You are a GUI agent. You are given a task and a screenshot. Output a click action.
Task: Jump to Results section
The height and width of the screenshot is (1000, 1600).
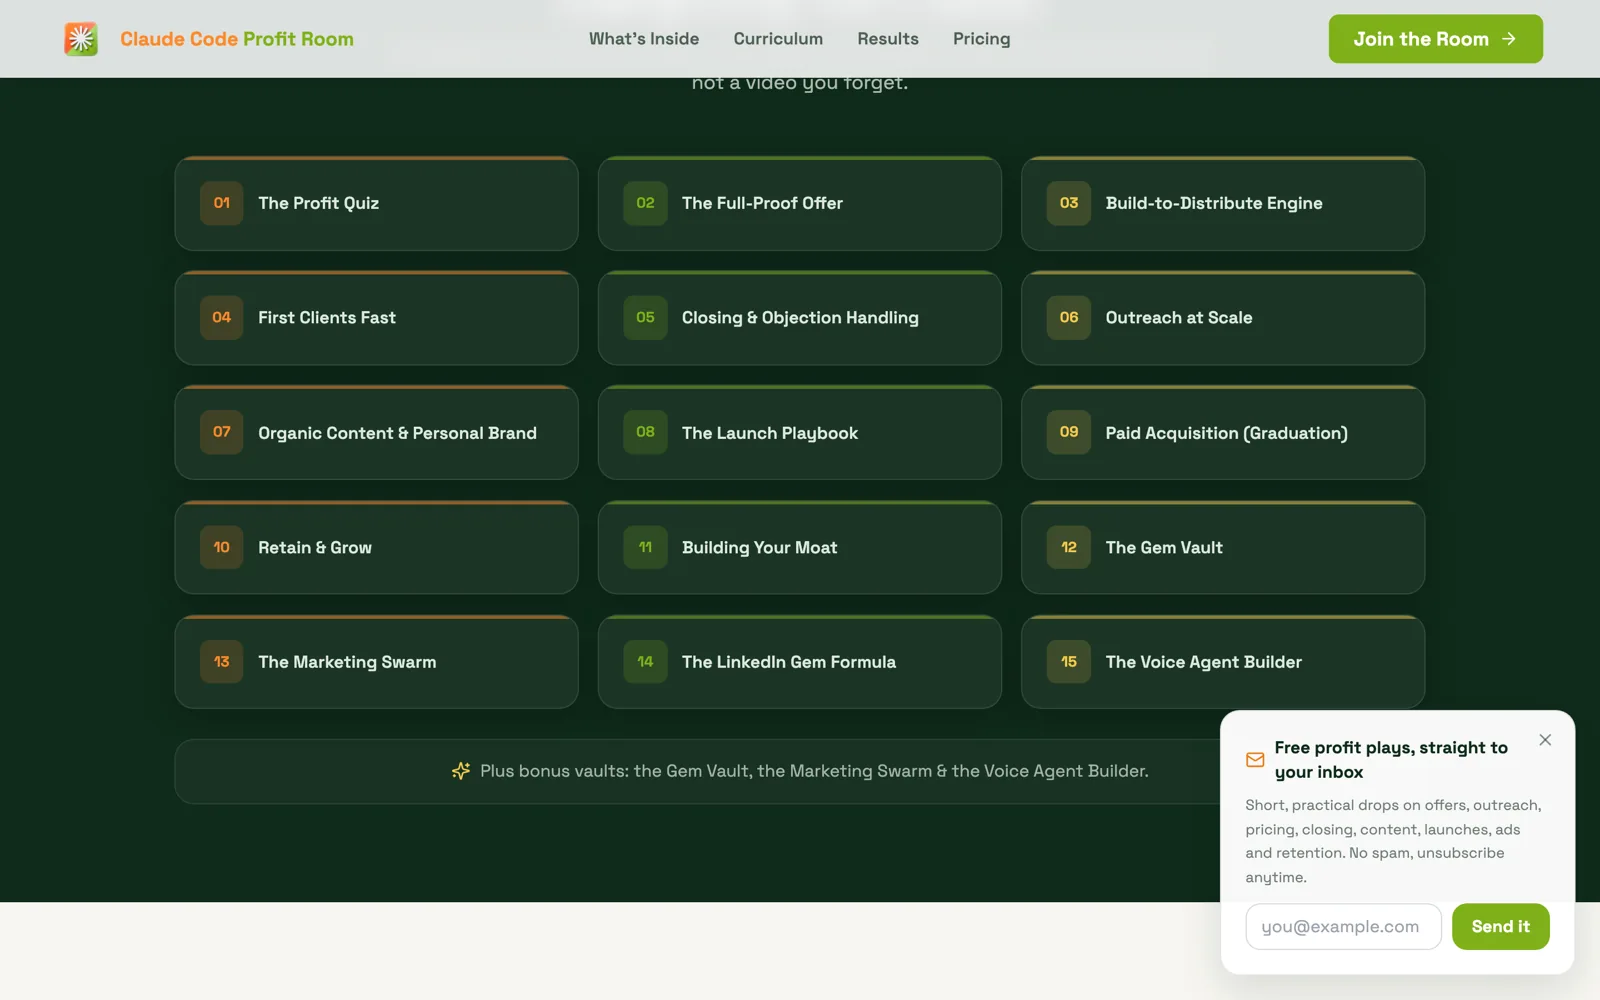pyautogui.click(x=888, y=39)
